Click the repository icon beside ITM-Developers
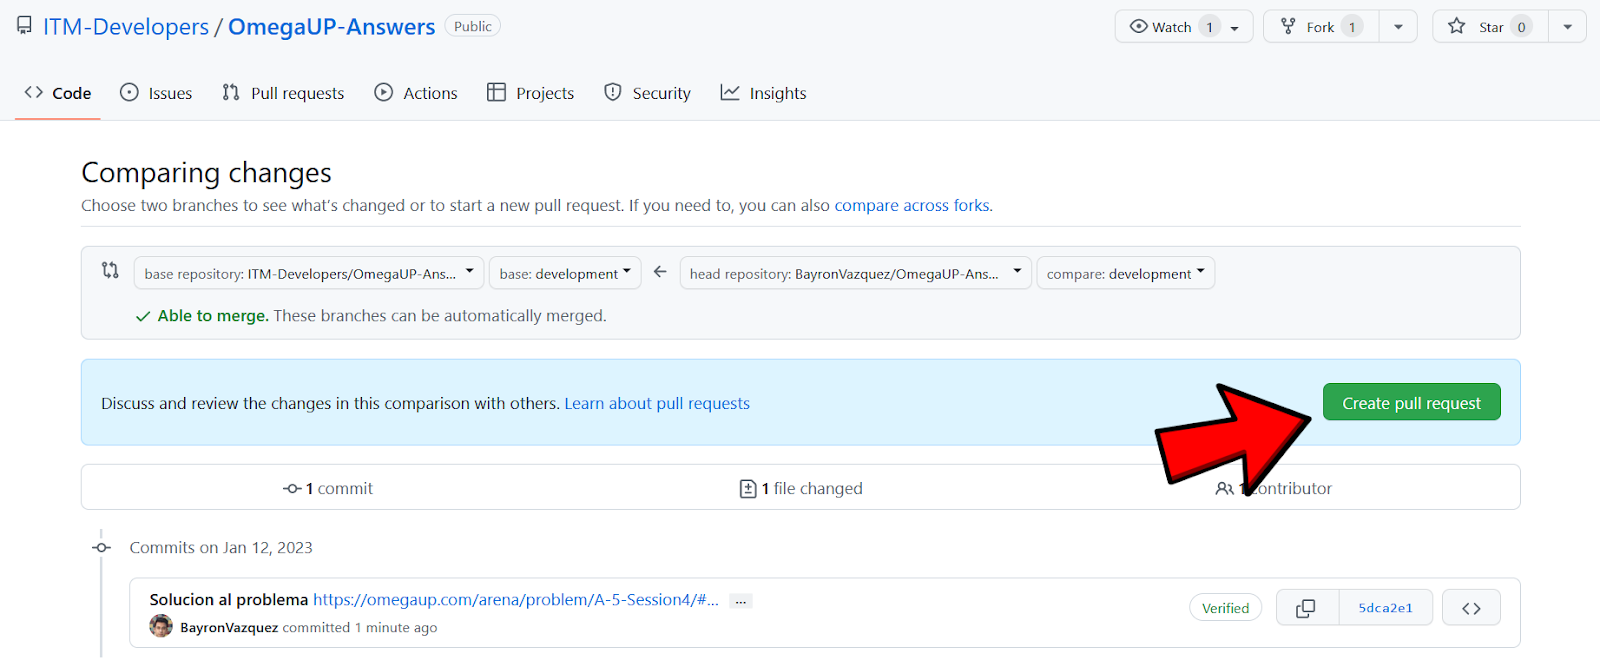The image size is (1600, 667). point(24,26)
